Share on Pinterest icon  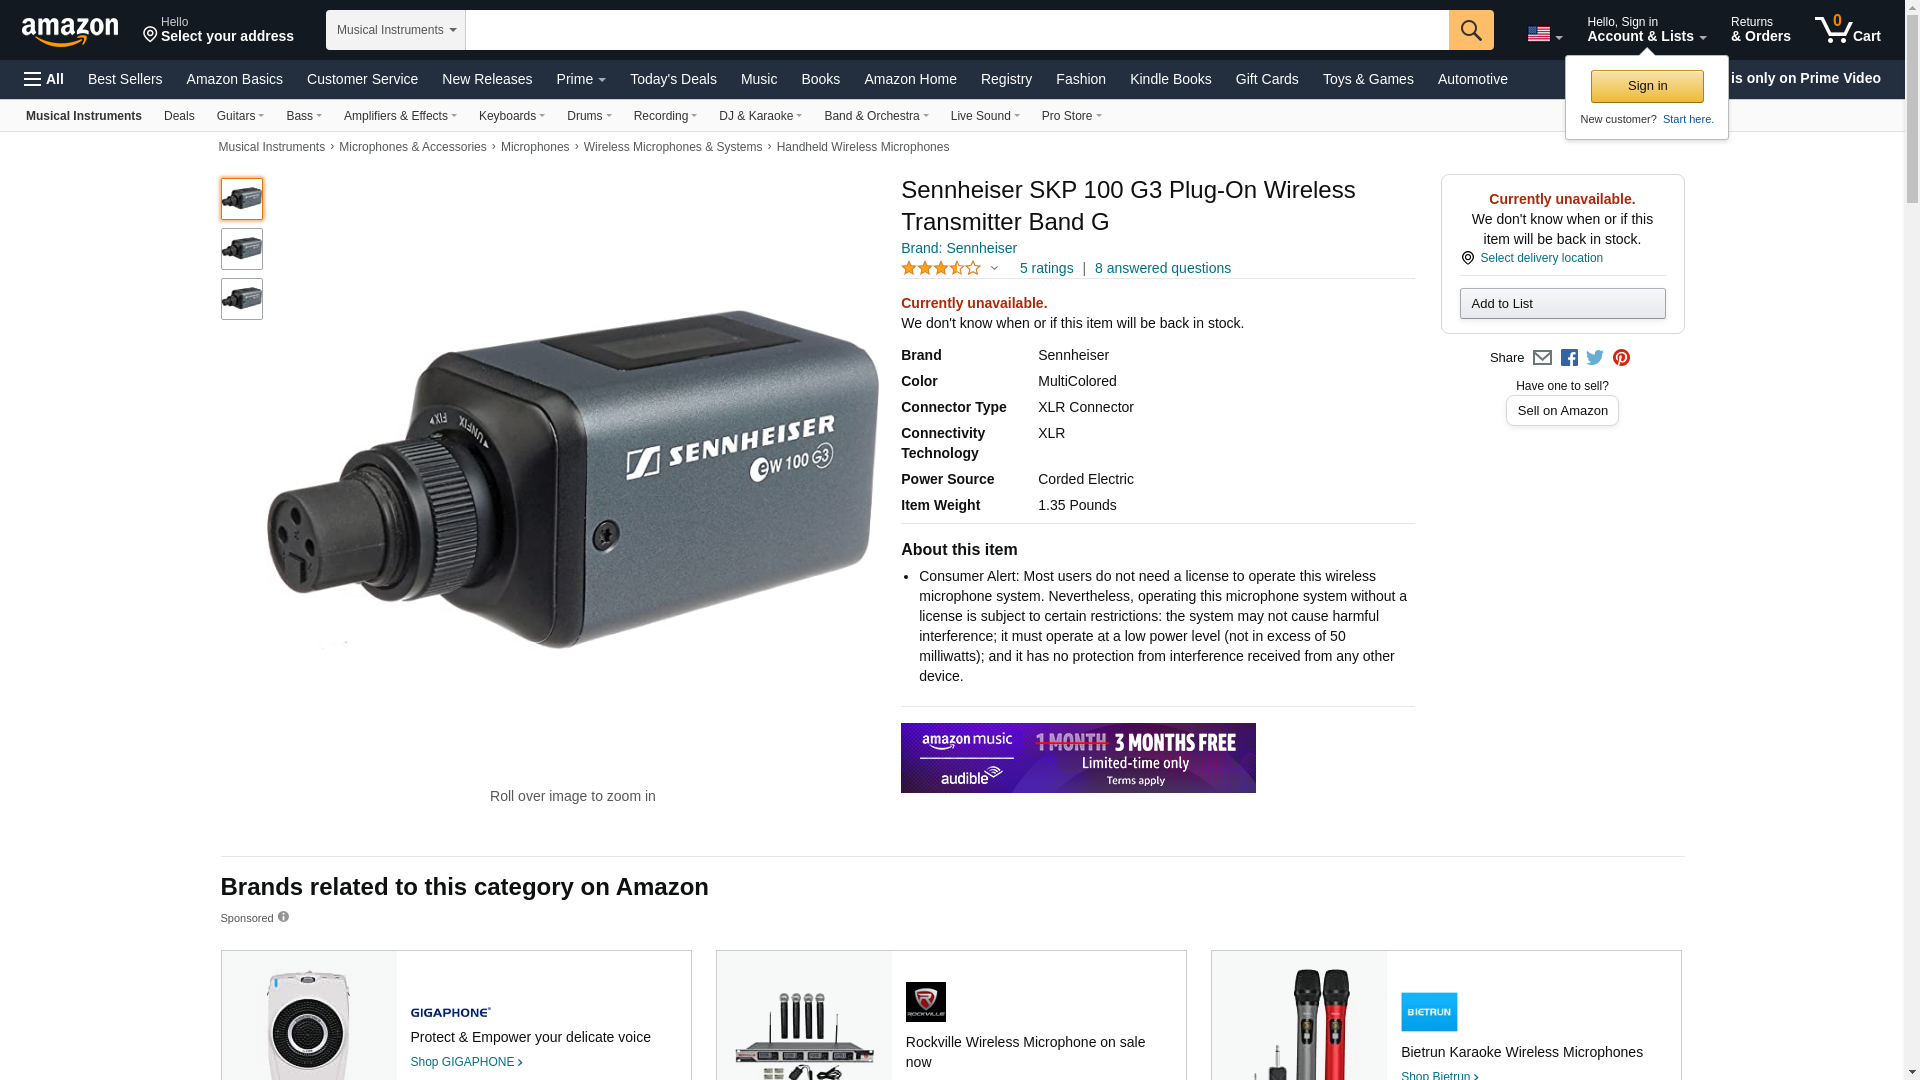[1621, 358]
